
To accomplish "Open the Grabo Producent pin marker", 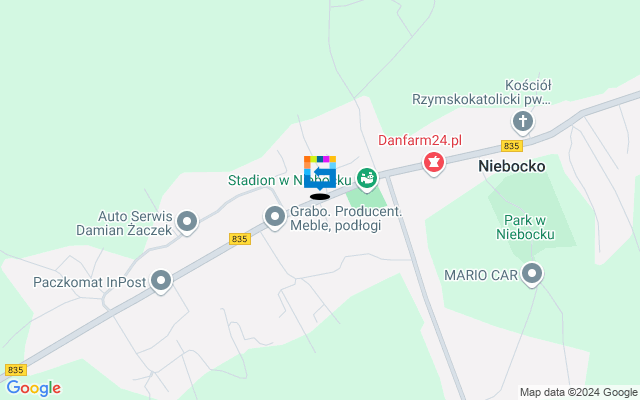I will tap(275, 218).
